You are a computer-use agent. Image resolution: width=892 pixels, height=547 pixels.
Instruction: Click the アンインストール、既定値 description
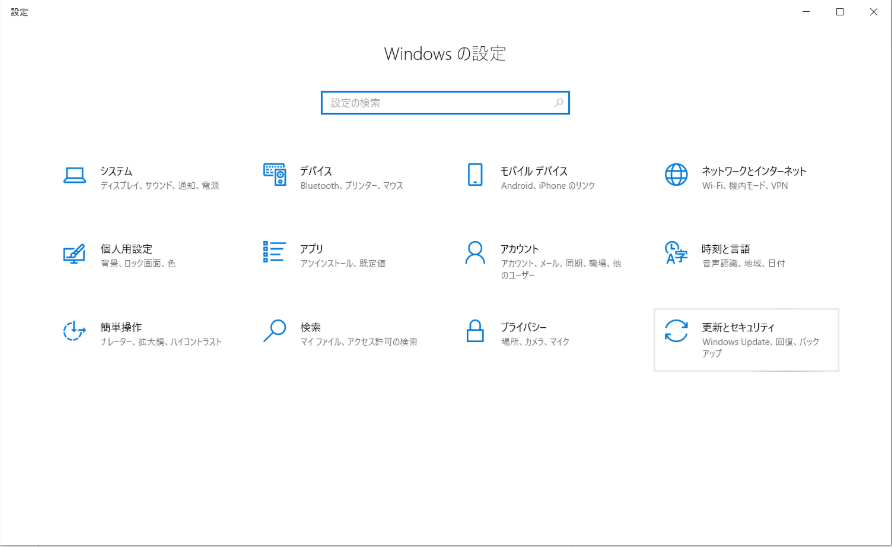click(x=343, y=263)
